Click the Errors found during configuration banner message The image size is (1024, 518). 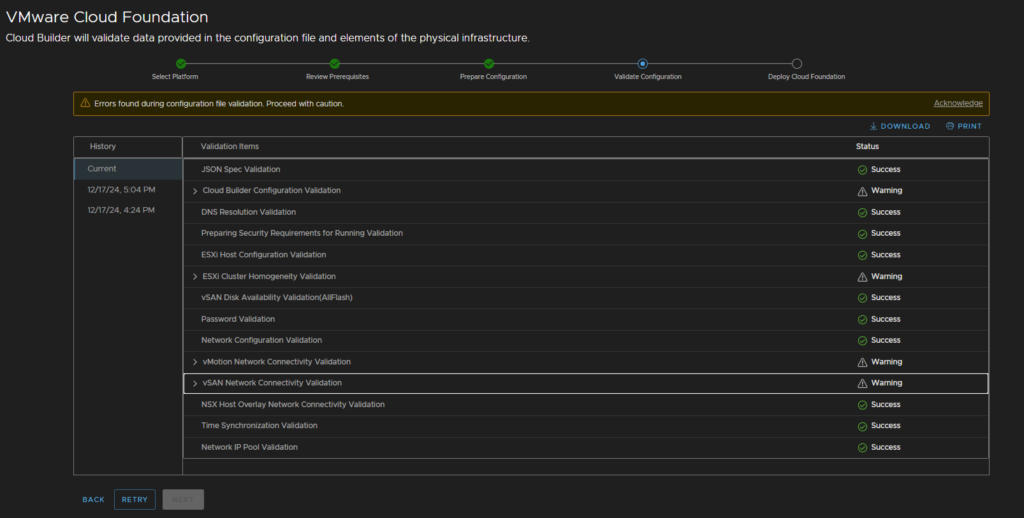[219, 103]
